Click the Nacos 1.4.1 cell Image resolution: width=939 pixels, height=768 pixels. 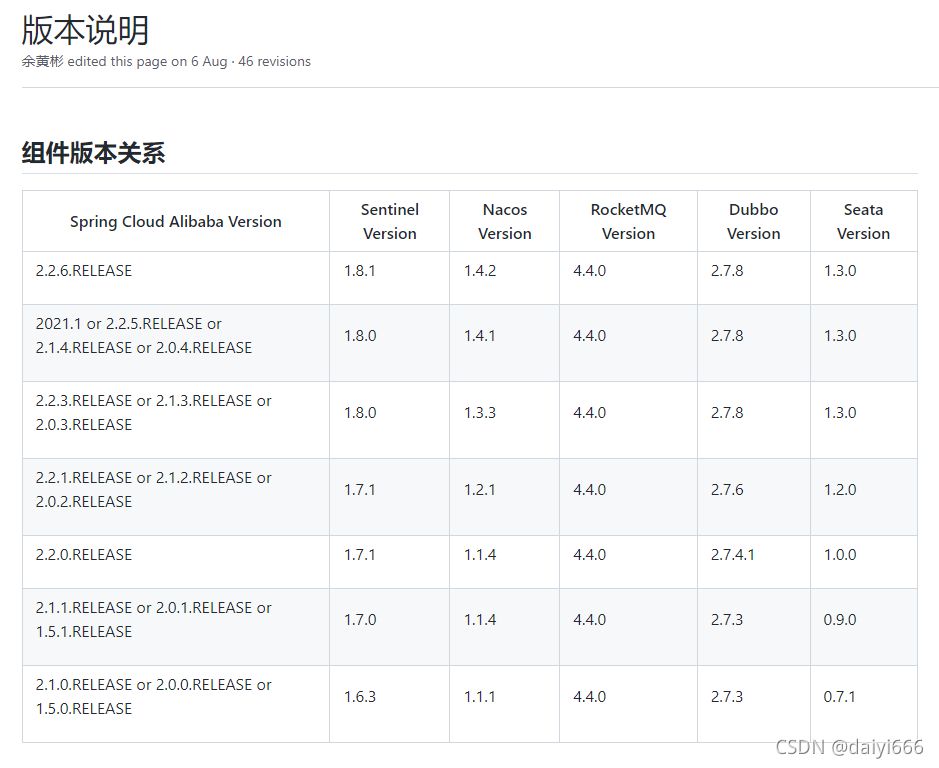(504, 343)
